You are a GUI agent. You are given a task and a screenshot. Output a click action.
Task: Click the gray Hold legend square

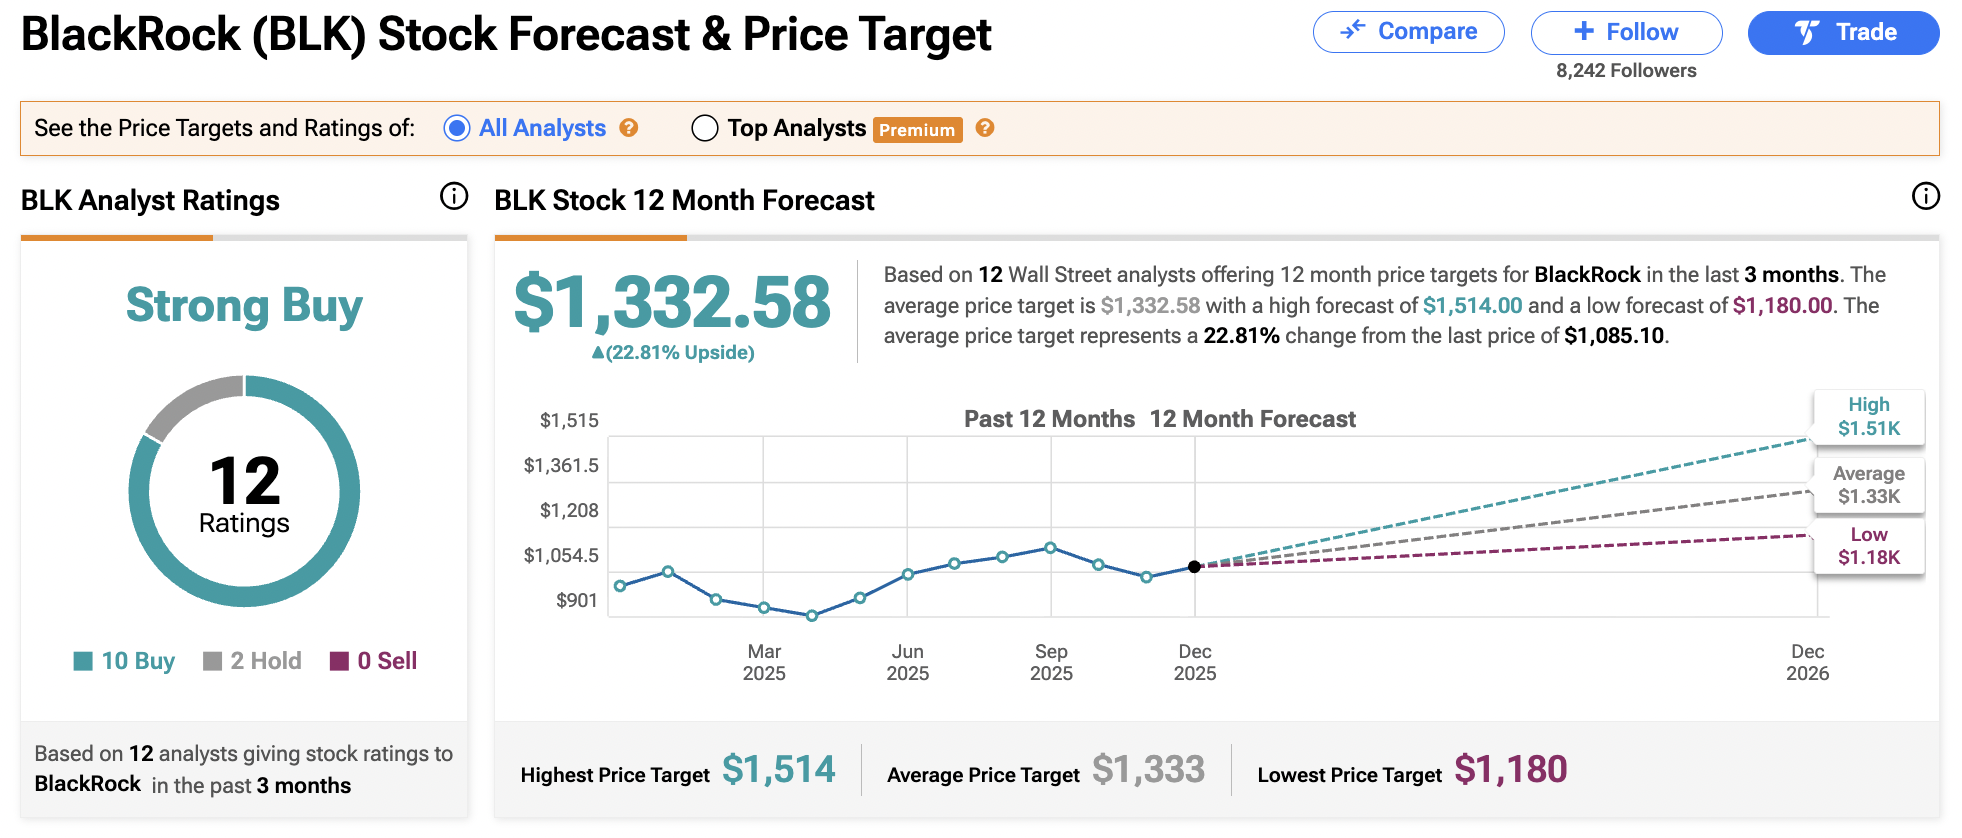[x=212, y=661]
